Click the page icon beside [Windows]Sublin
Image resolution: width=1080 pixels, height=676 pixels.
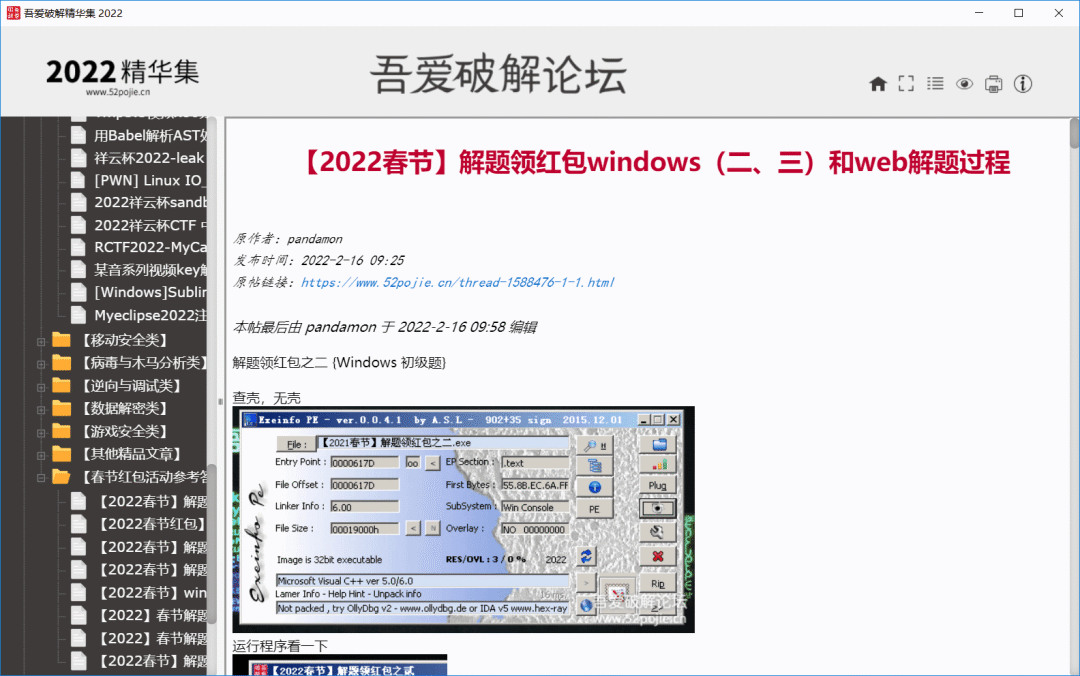(x=79, y=292)
